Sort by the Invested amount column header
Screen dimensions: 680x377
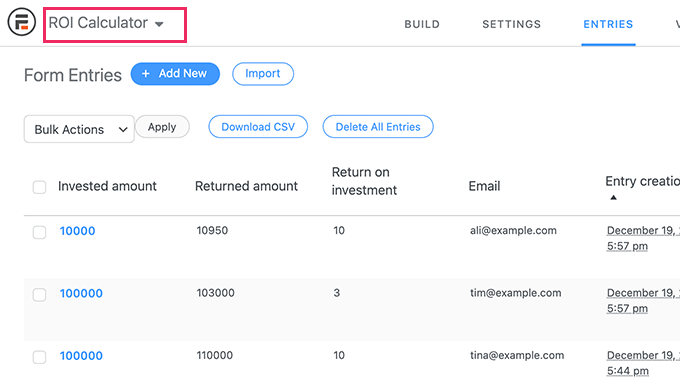(107, 186)
